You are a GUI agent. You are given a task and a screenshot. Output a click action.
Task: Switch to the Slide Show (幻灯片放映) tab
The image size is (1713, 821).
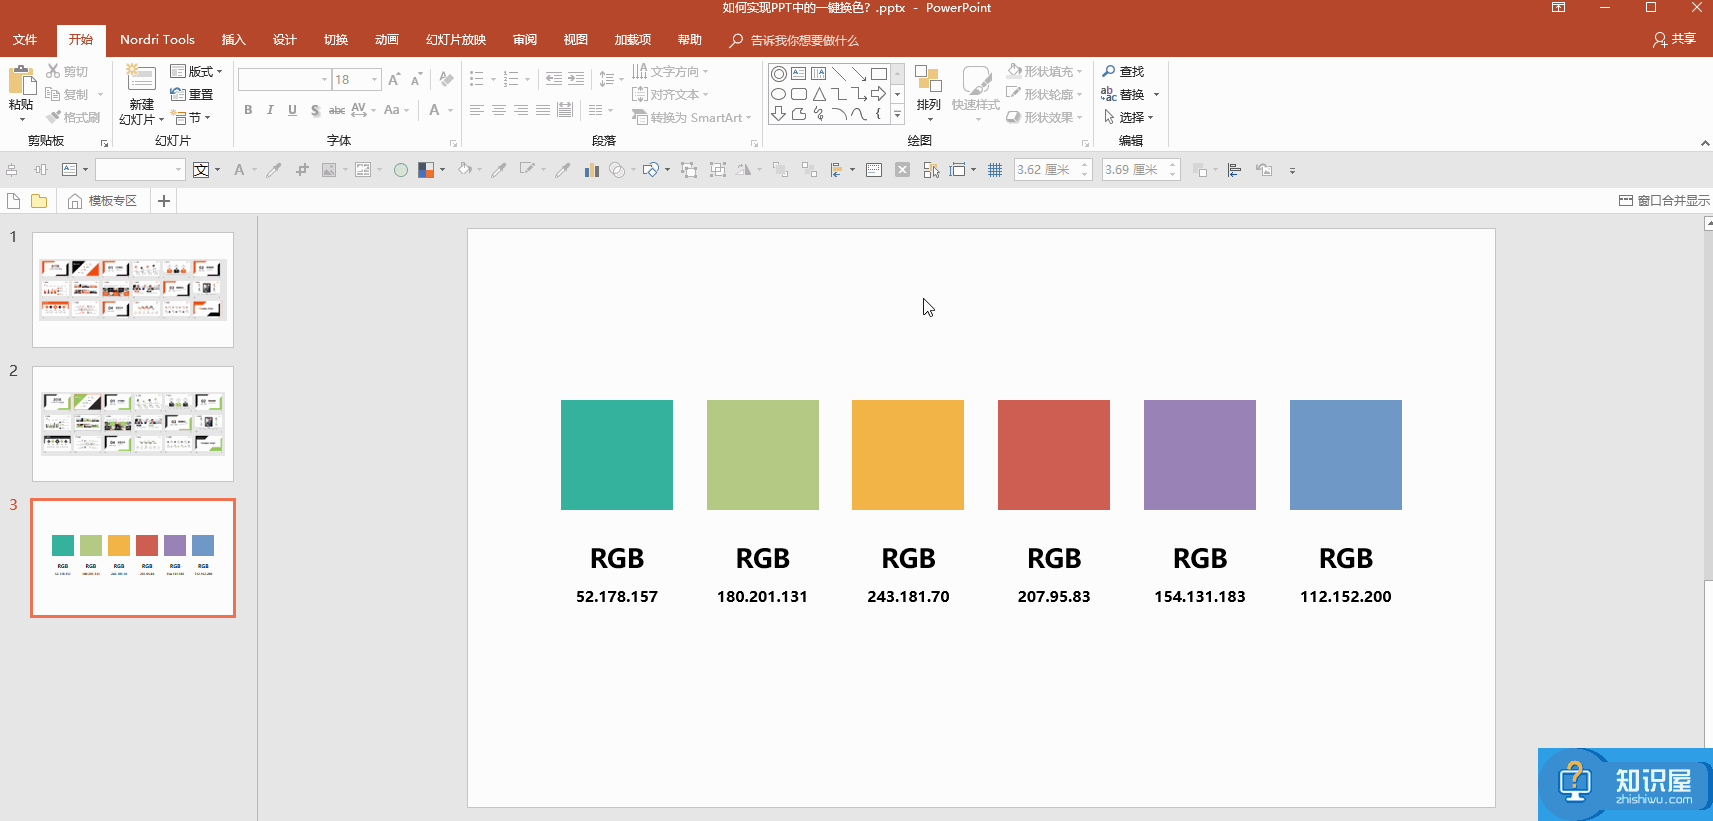(x=455, y=40)
